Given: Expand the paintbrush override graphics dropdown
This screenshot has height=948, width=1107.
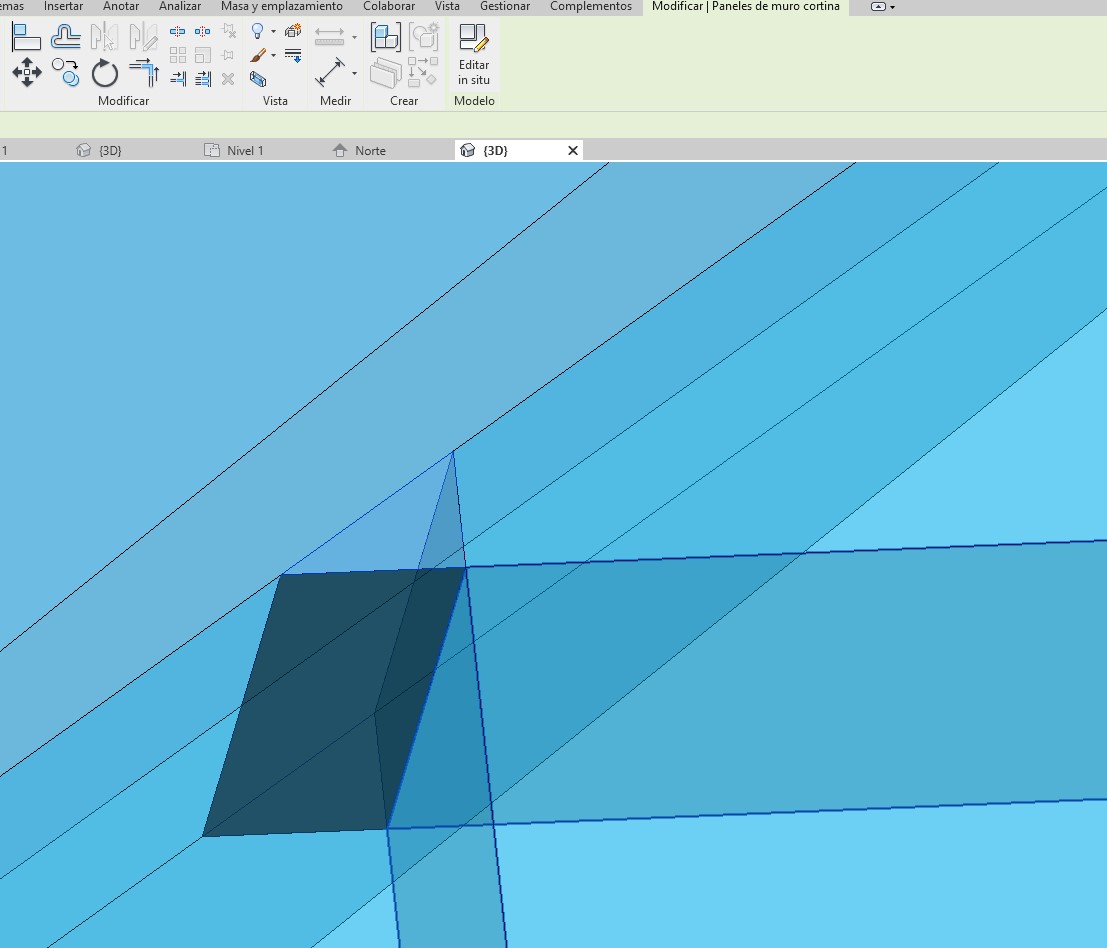Looking at the screenshot, I should point(273,56).
